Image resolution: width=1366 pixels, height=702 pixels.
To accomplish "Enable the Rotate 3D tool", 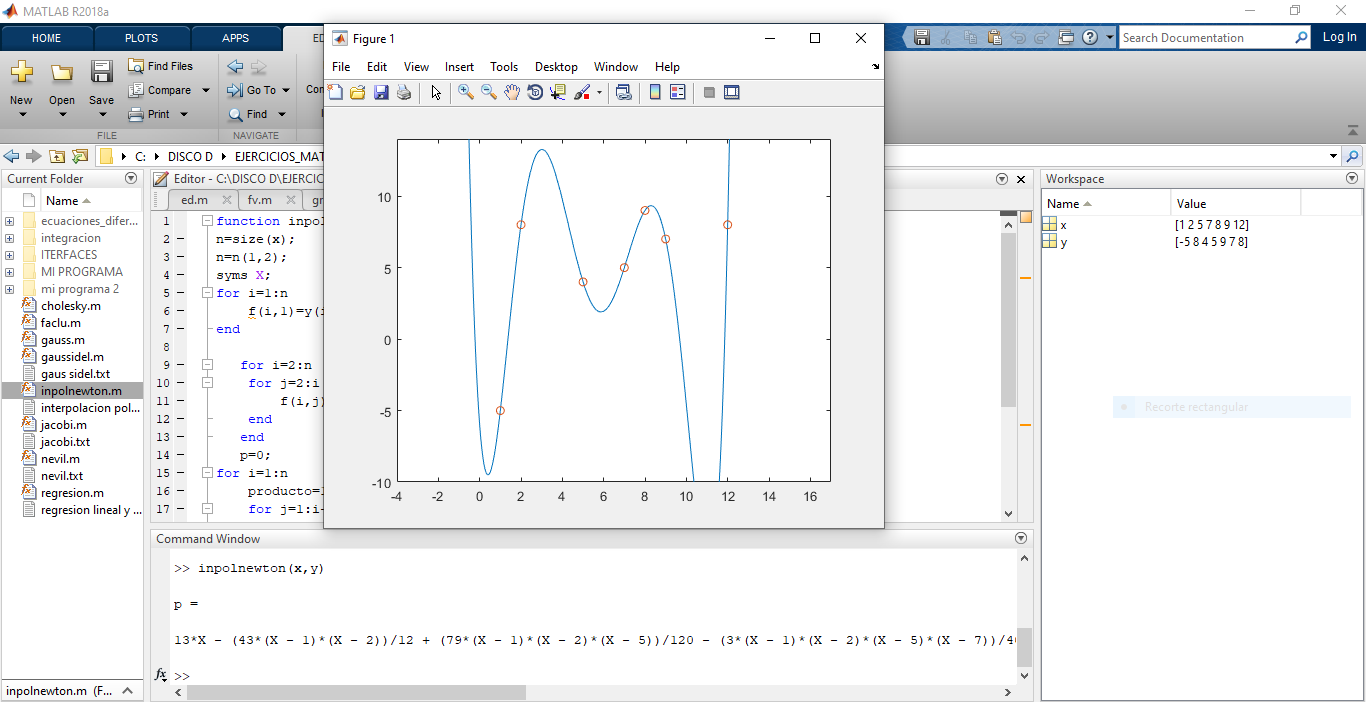I will pos(534,92).
